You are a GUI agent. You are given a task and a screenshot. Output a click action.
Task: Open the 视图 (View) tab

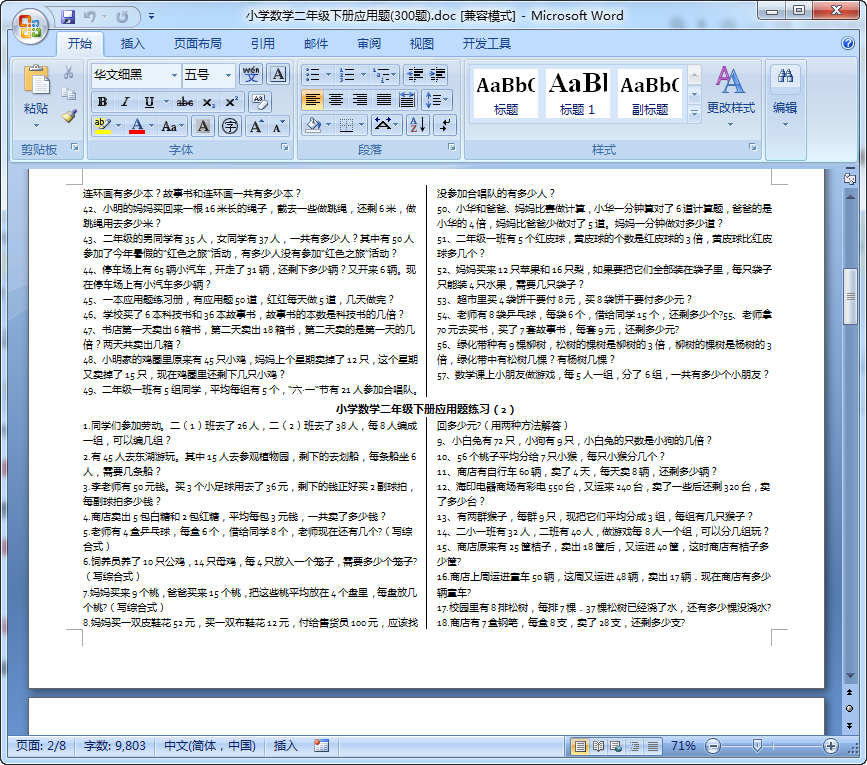point(421,44)
